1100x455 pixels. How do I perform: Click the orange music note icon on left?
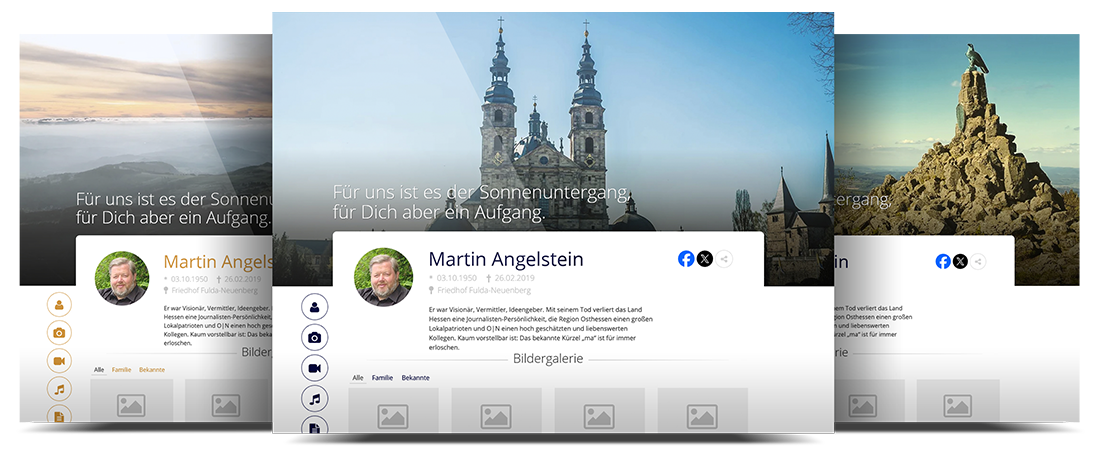[x=60, y=389]
